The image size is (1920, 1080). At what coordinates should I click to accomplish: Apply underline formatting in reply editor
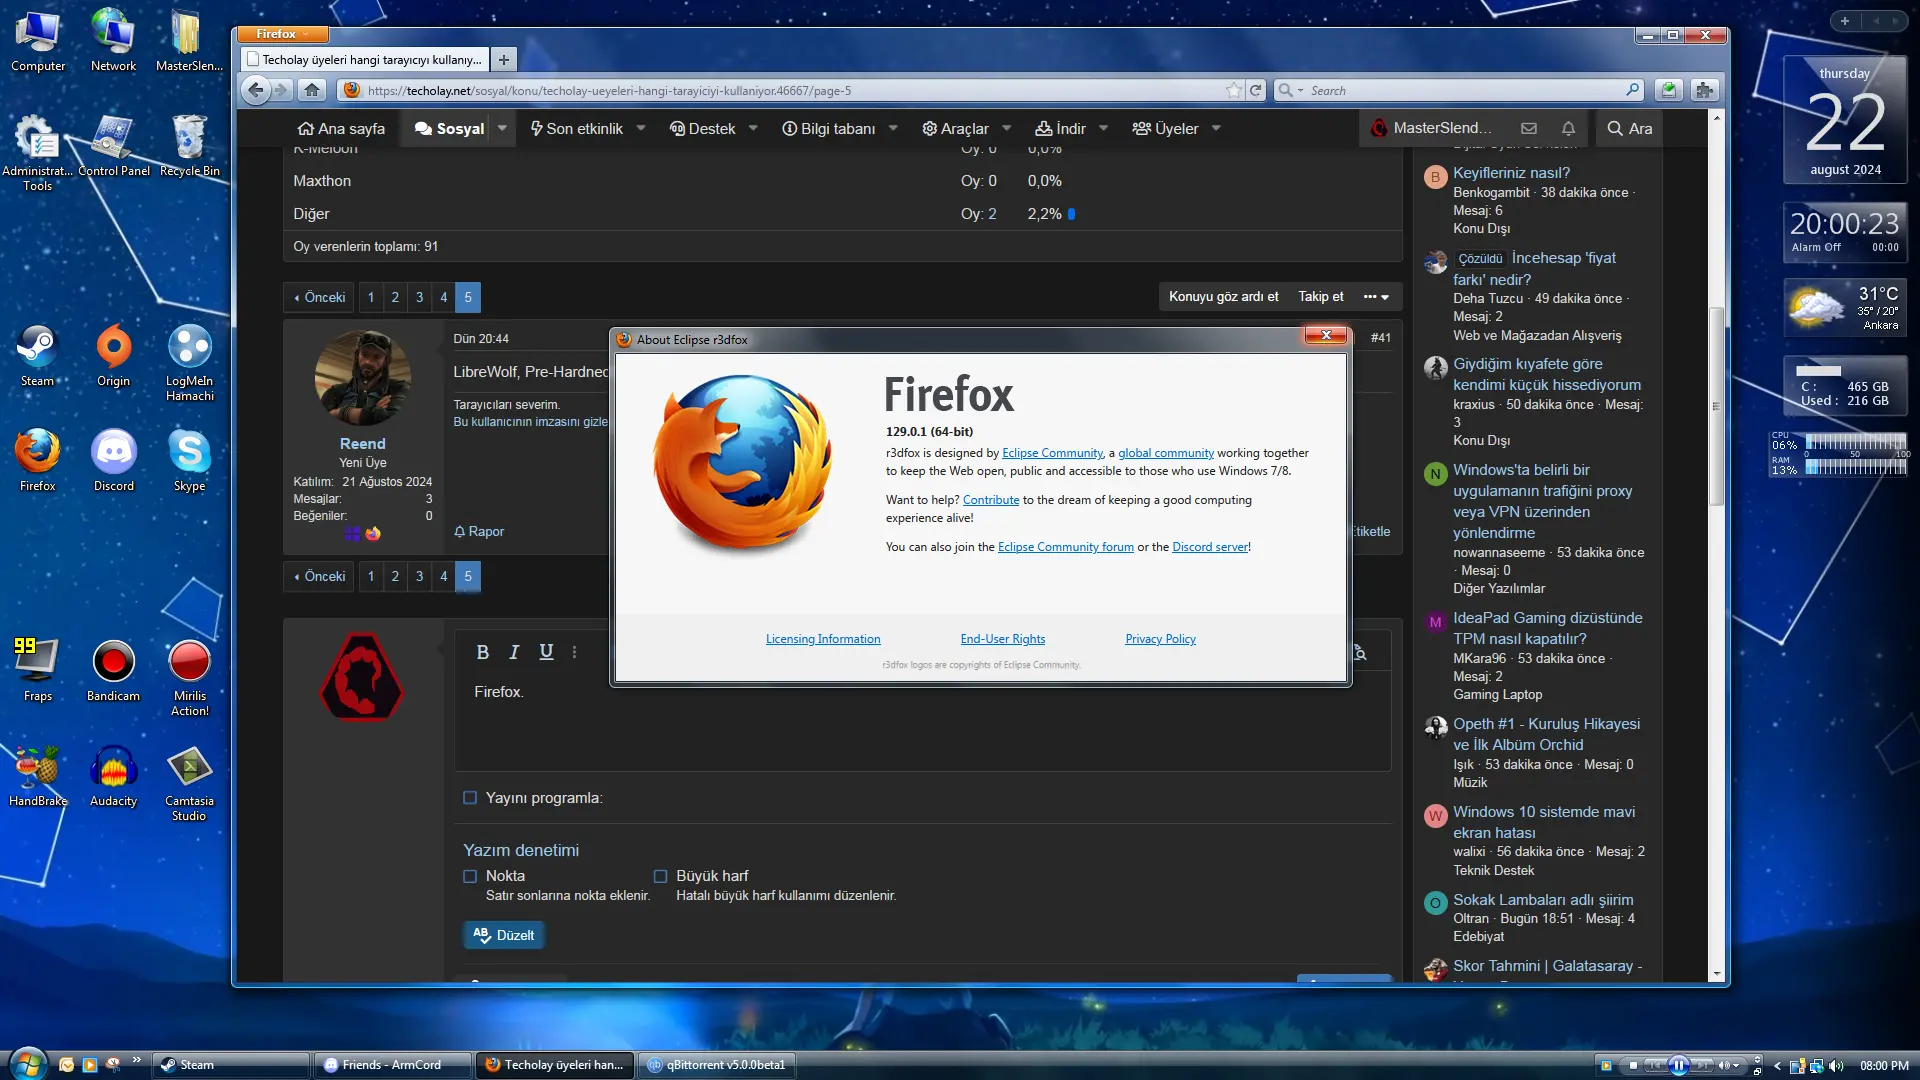tap(546, 652)
